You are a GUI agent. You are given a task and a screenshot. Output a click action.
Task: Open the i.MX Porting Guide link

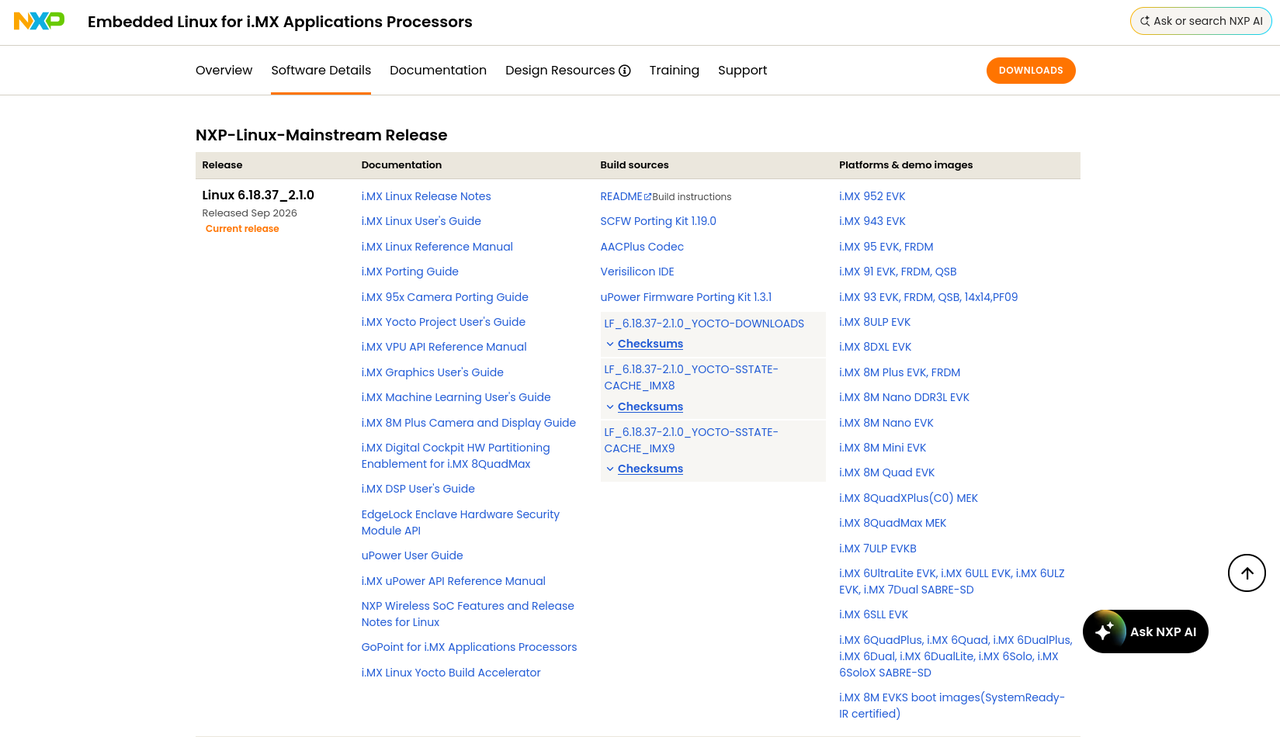point(410,272)
